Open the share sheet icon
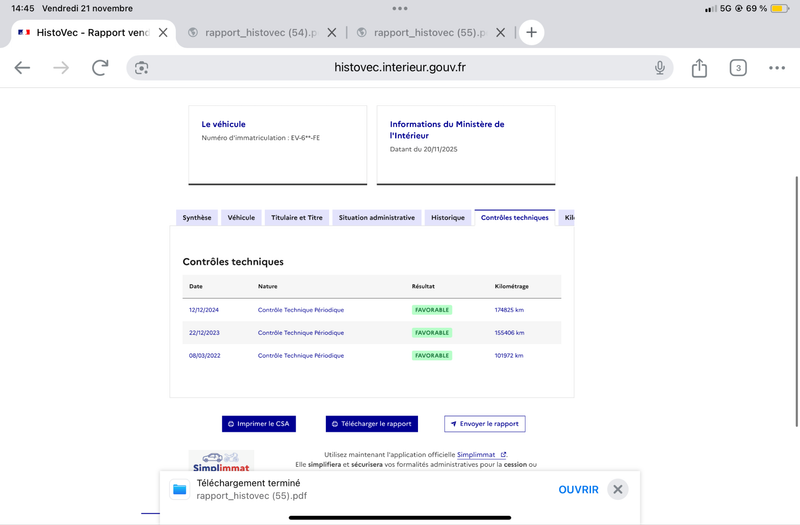Image resolution: width=800 pixels, height=525 pixels. pyautogui.click(x=699, y=67)
